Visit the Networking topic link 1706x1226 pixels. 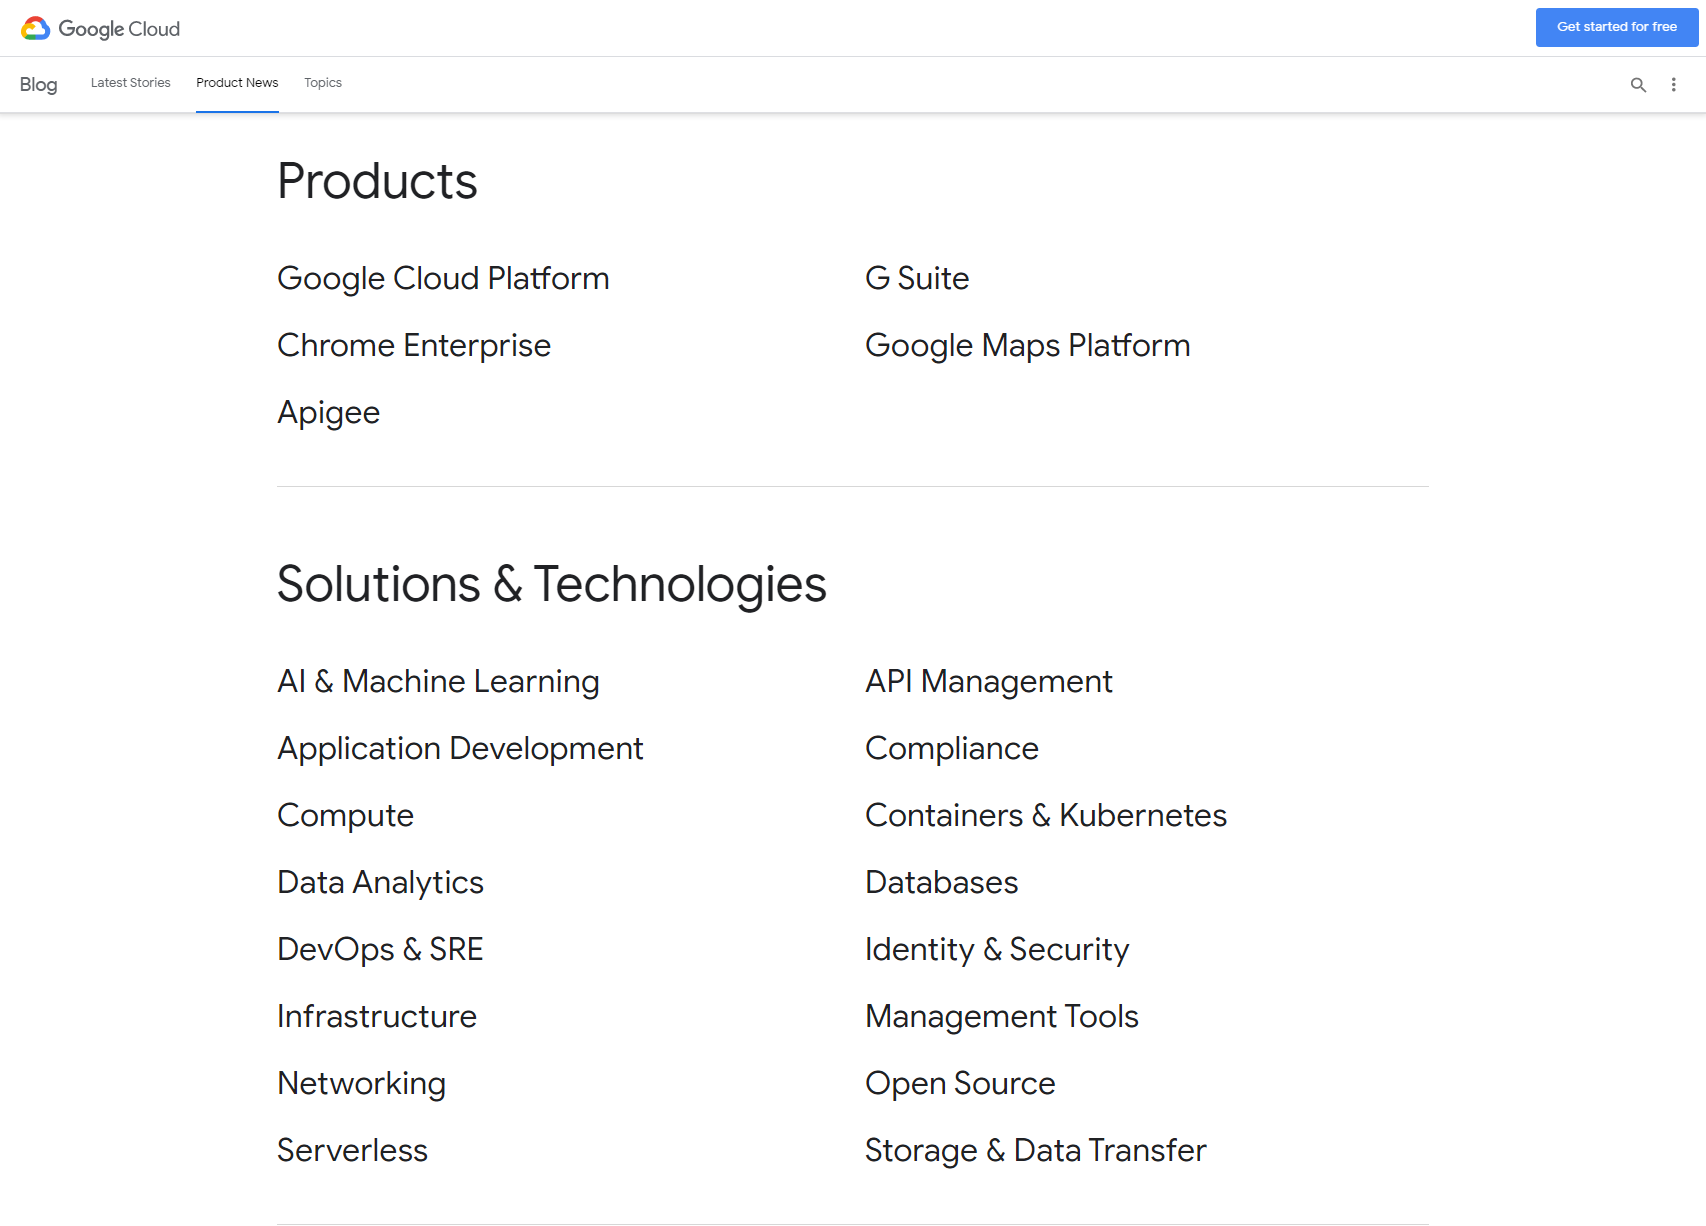tap(361, 1083)
